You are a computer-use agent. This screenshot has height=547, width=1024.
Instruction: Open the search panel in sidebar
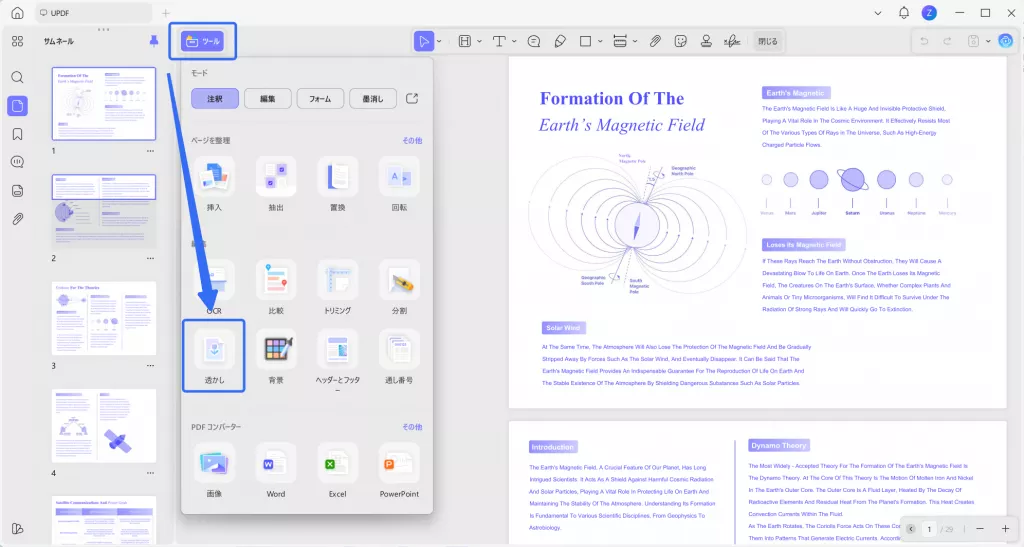click(x=18, y=77)
